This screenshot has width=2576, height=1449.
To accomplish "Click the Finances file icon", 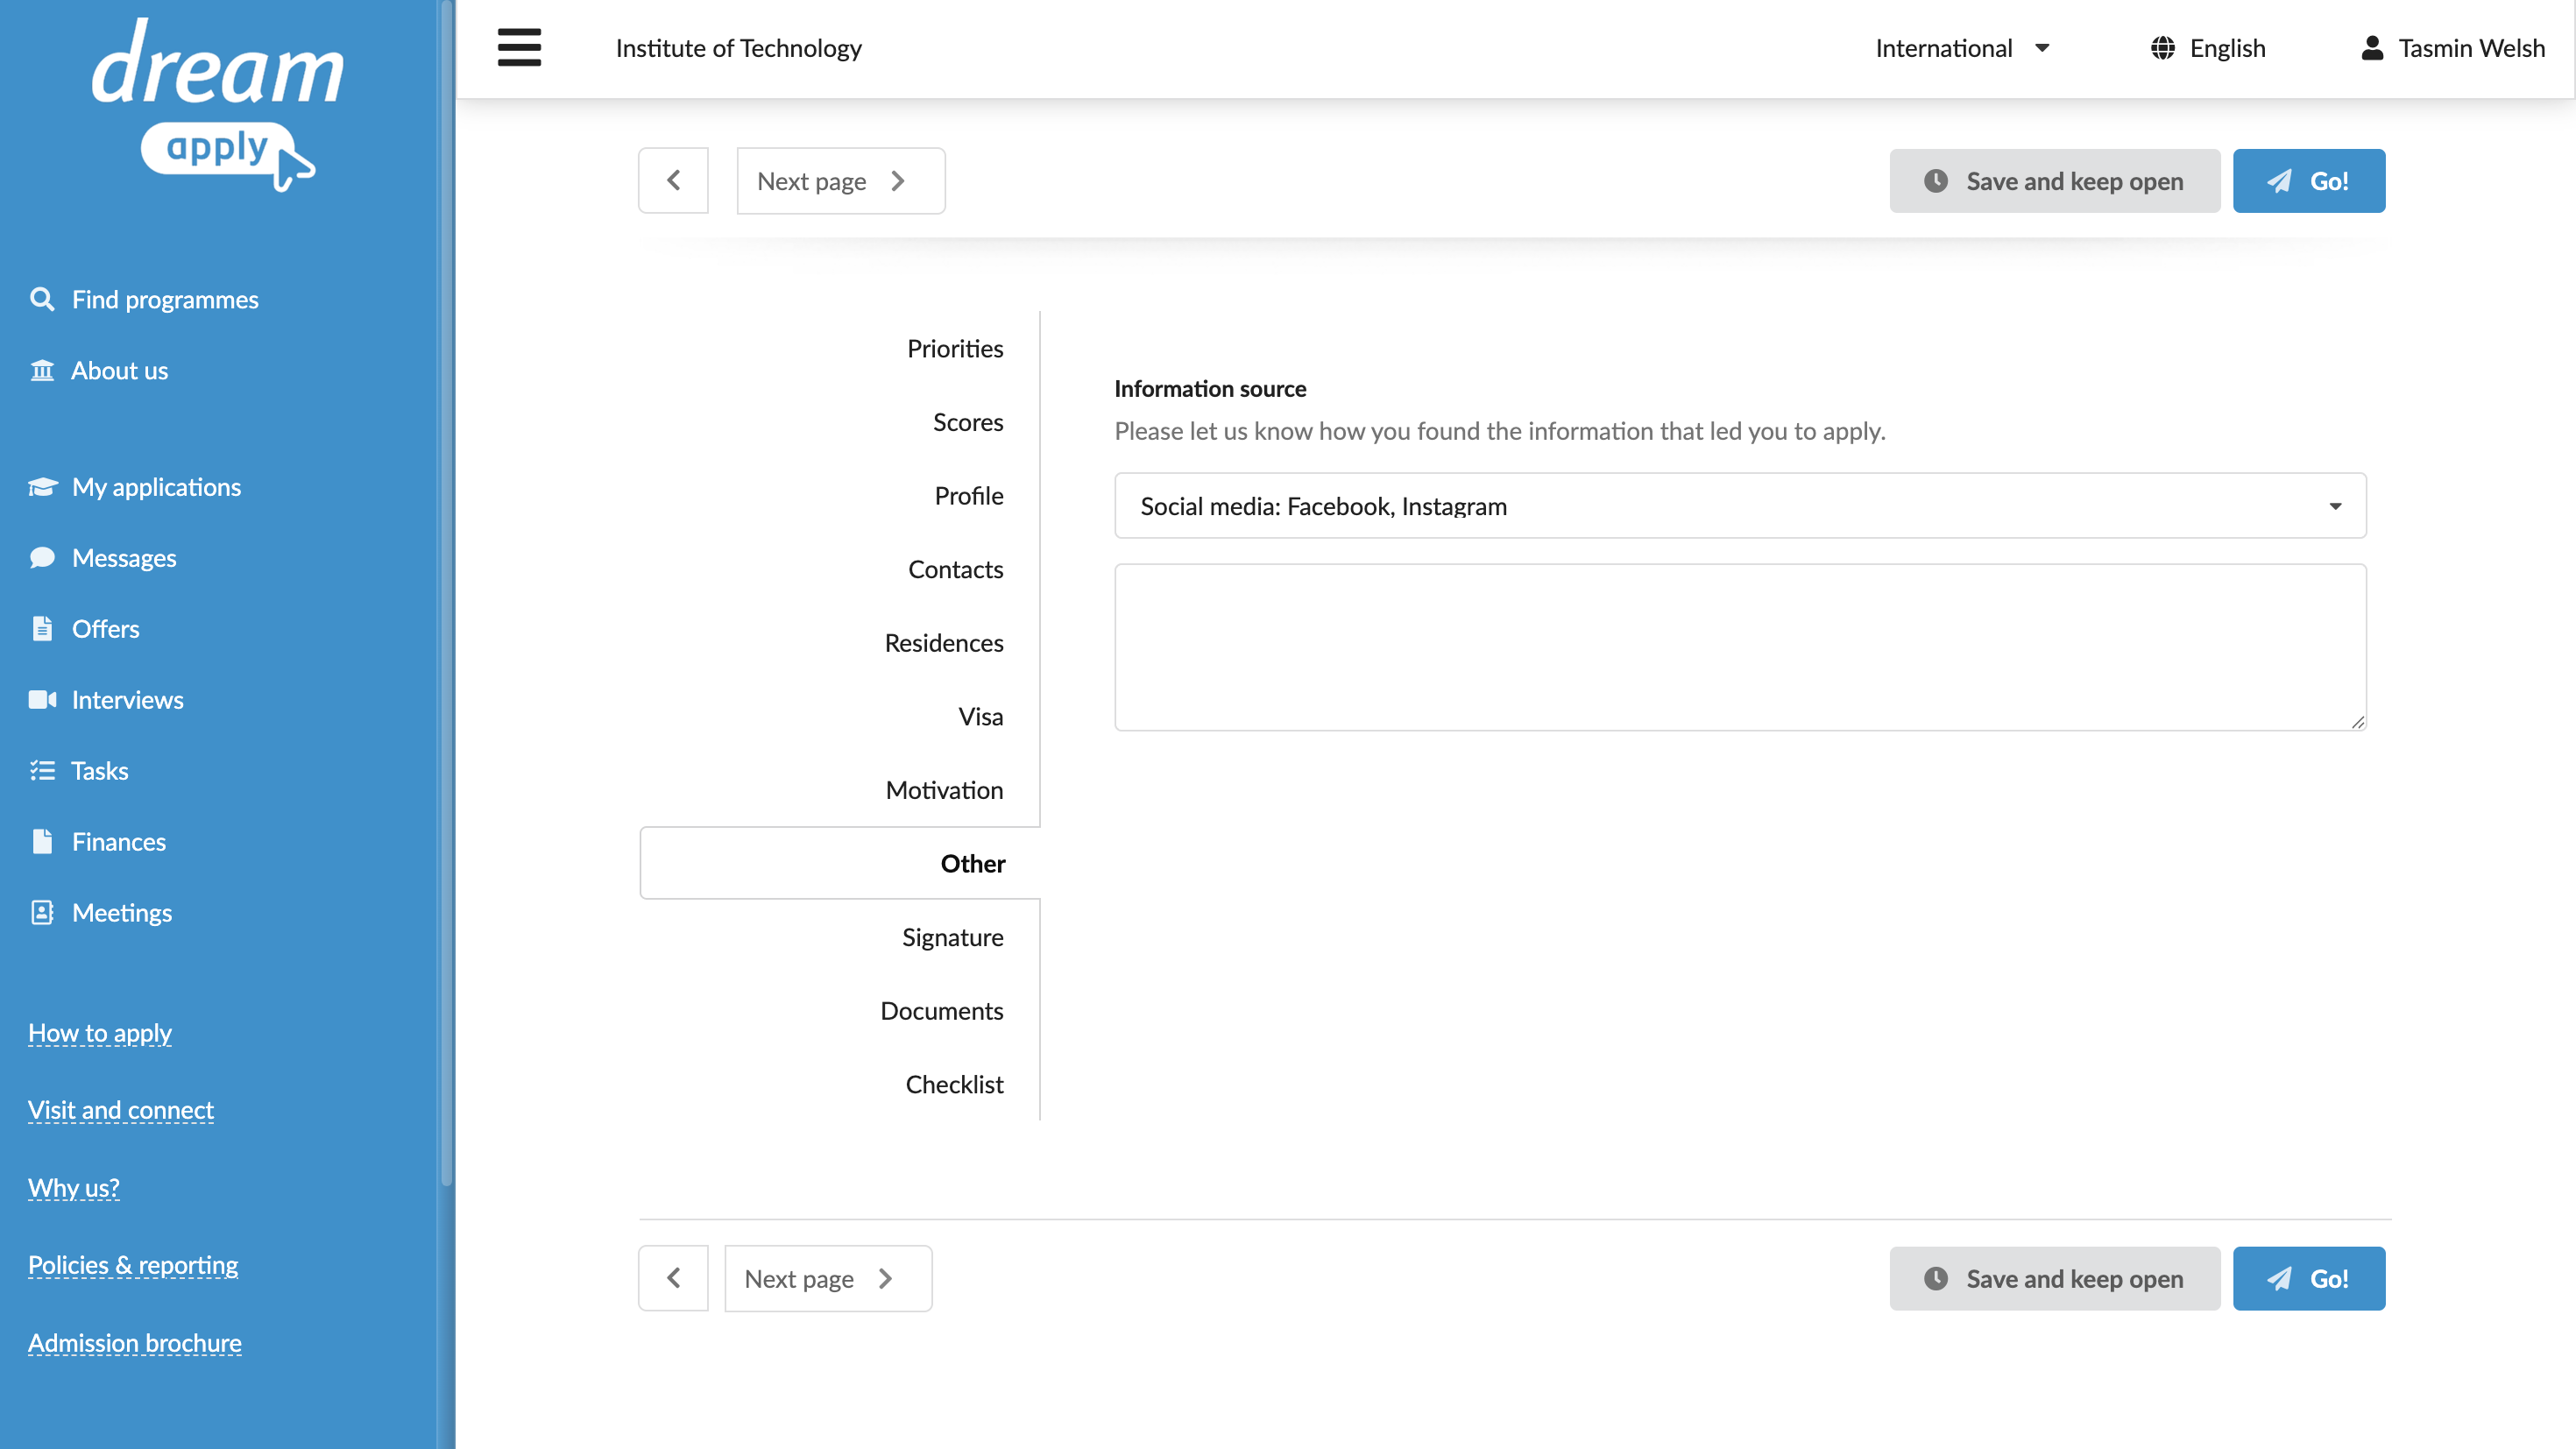I will (x=42, y=842).
